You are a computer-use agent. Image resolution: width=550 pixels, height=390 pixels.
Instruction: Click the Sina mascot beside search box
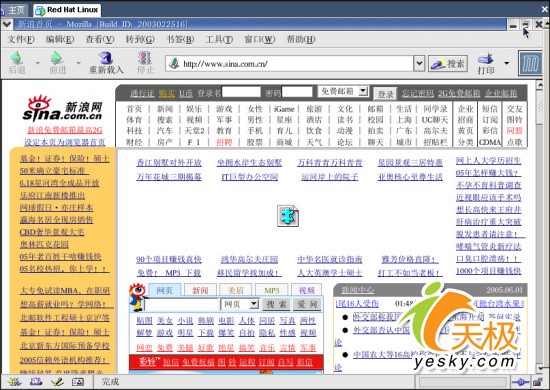click(138, 297)
